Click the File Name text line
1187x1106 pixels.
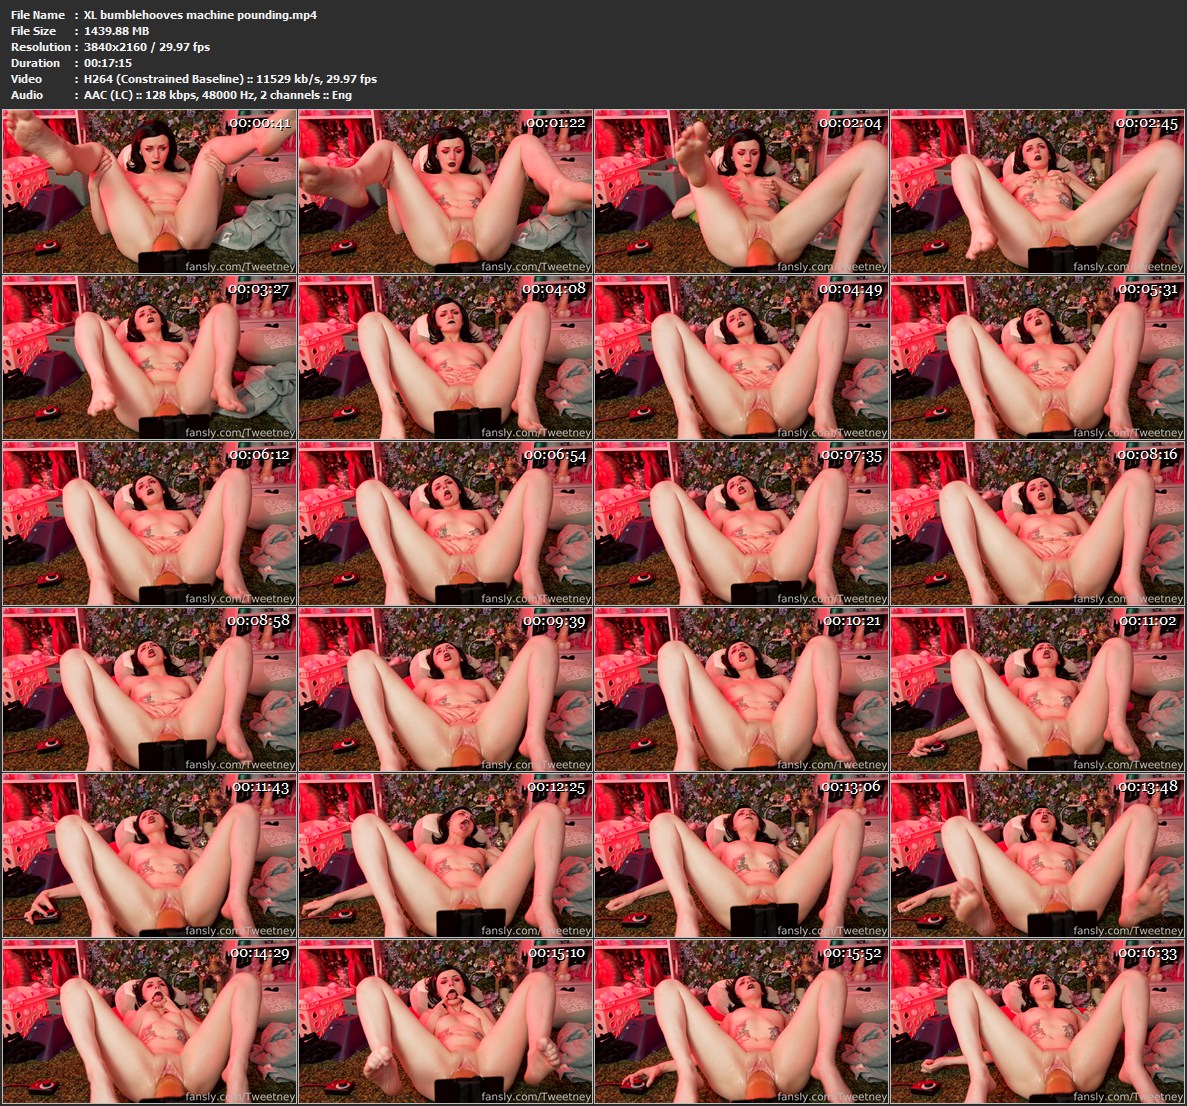(164, 14)
